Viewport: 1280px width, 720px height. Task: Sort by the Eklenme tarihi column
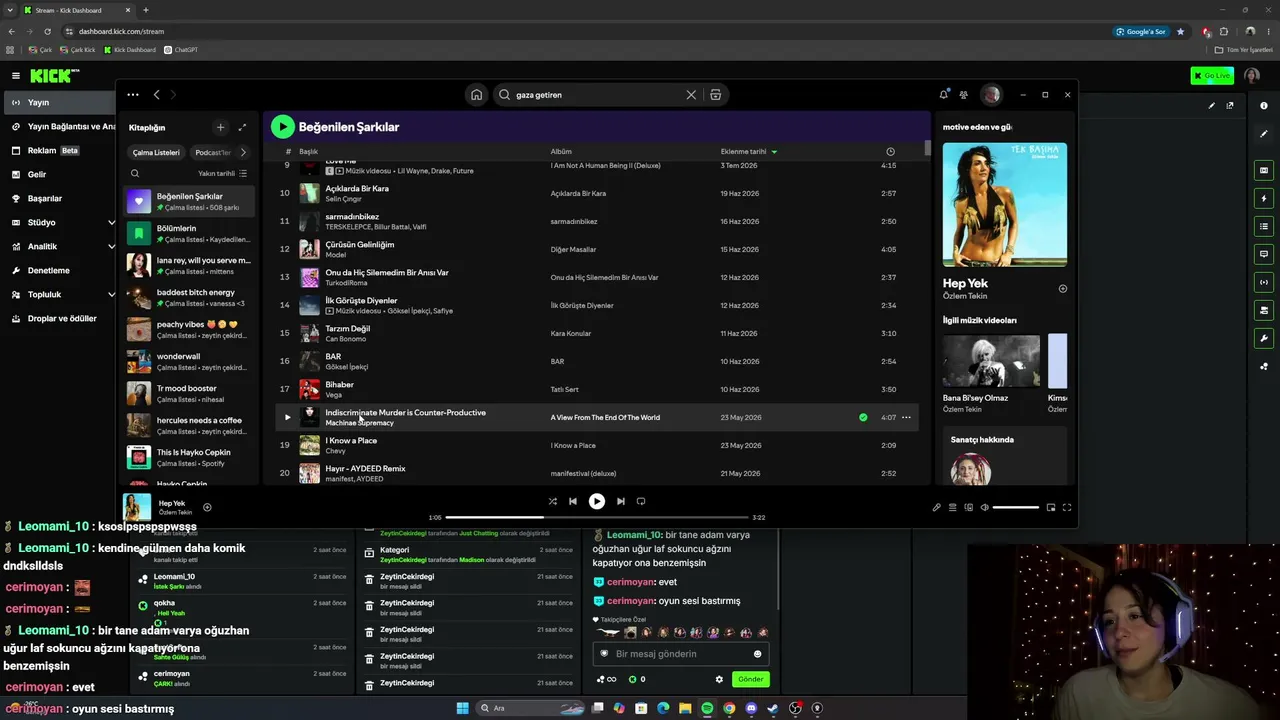pyautogui.click(x=749, y=152)
